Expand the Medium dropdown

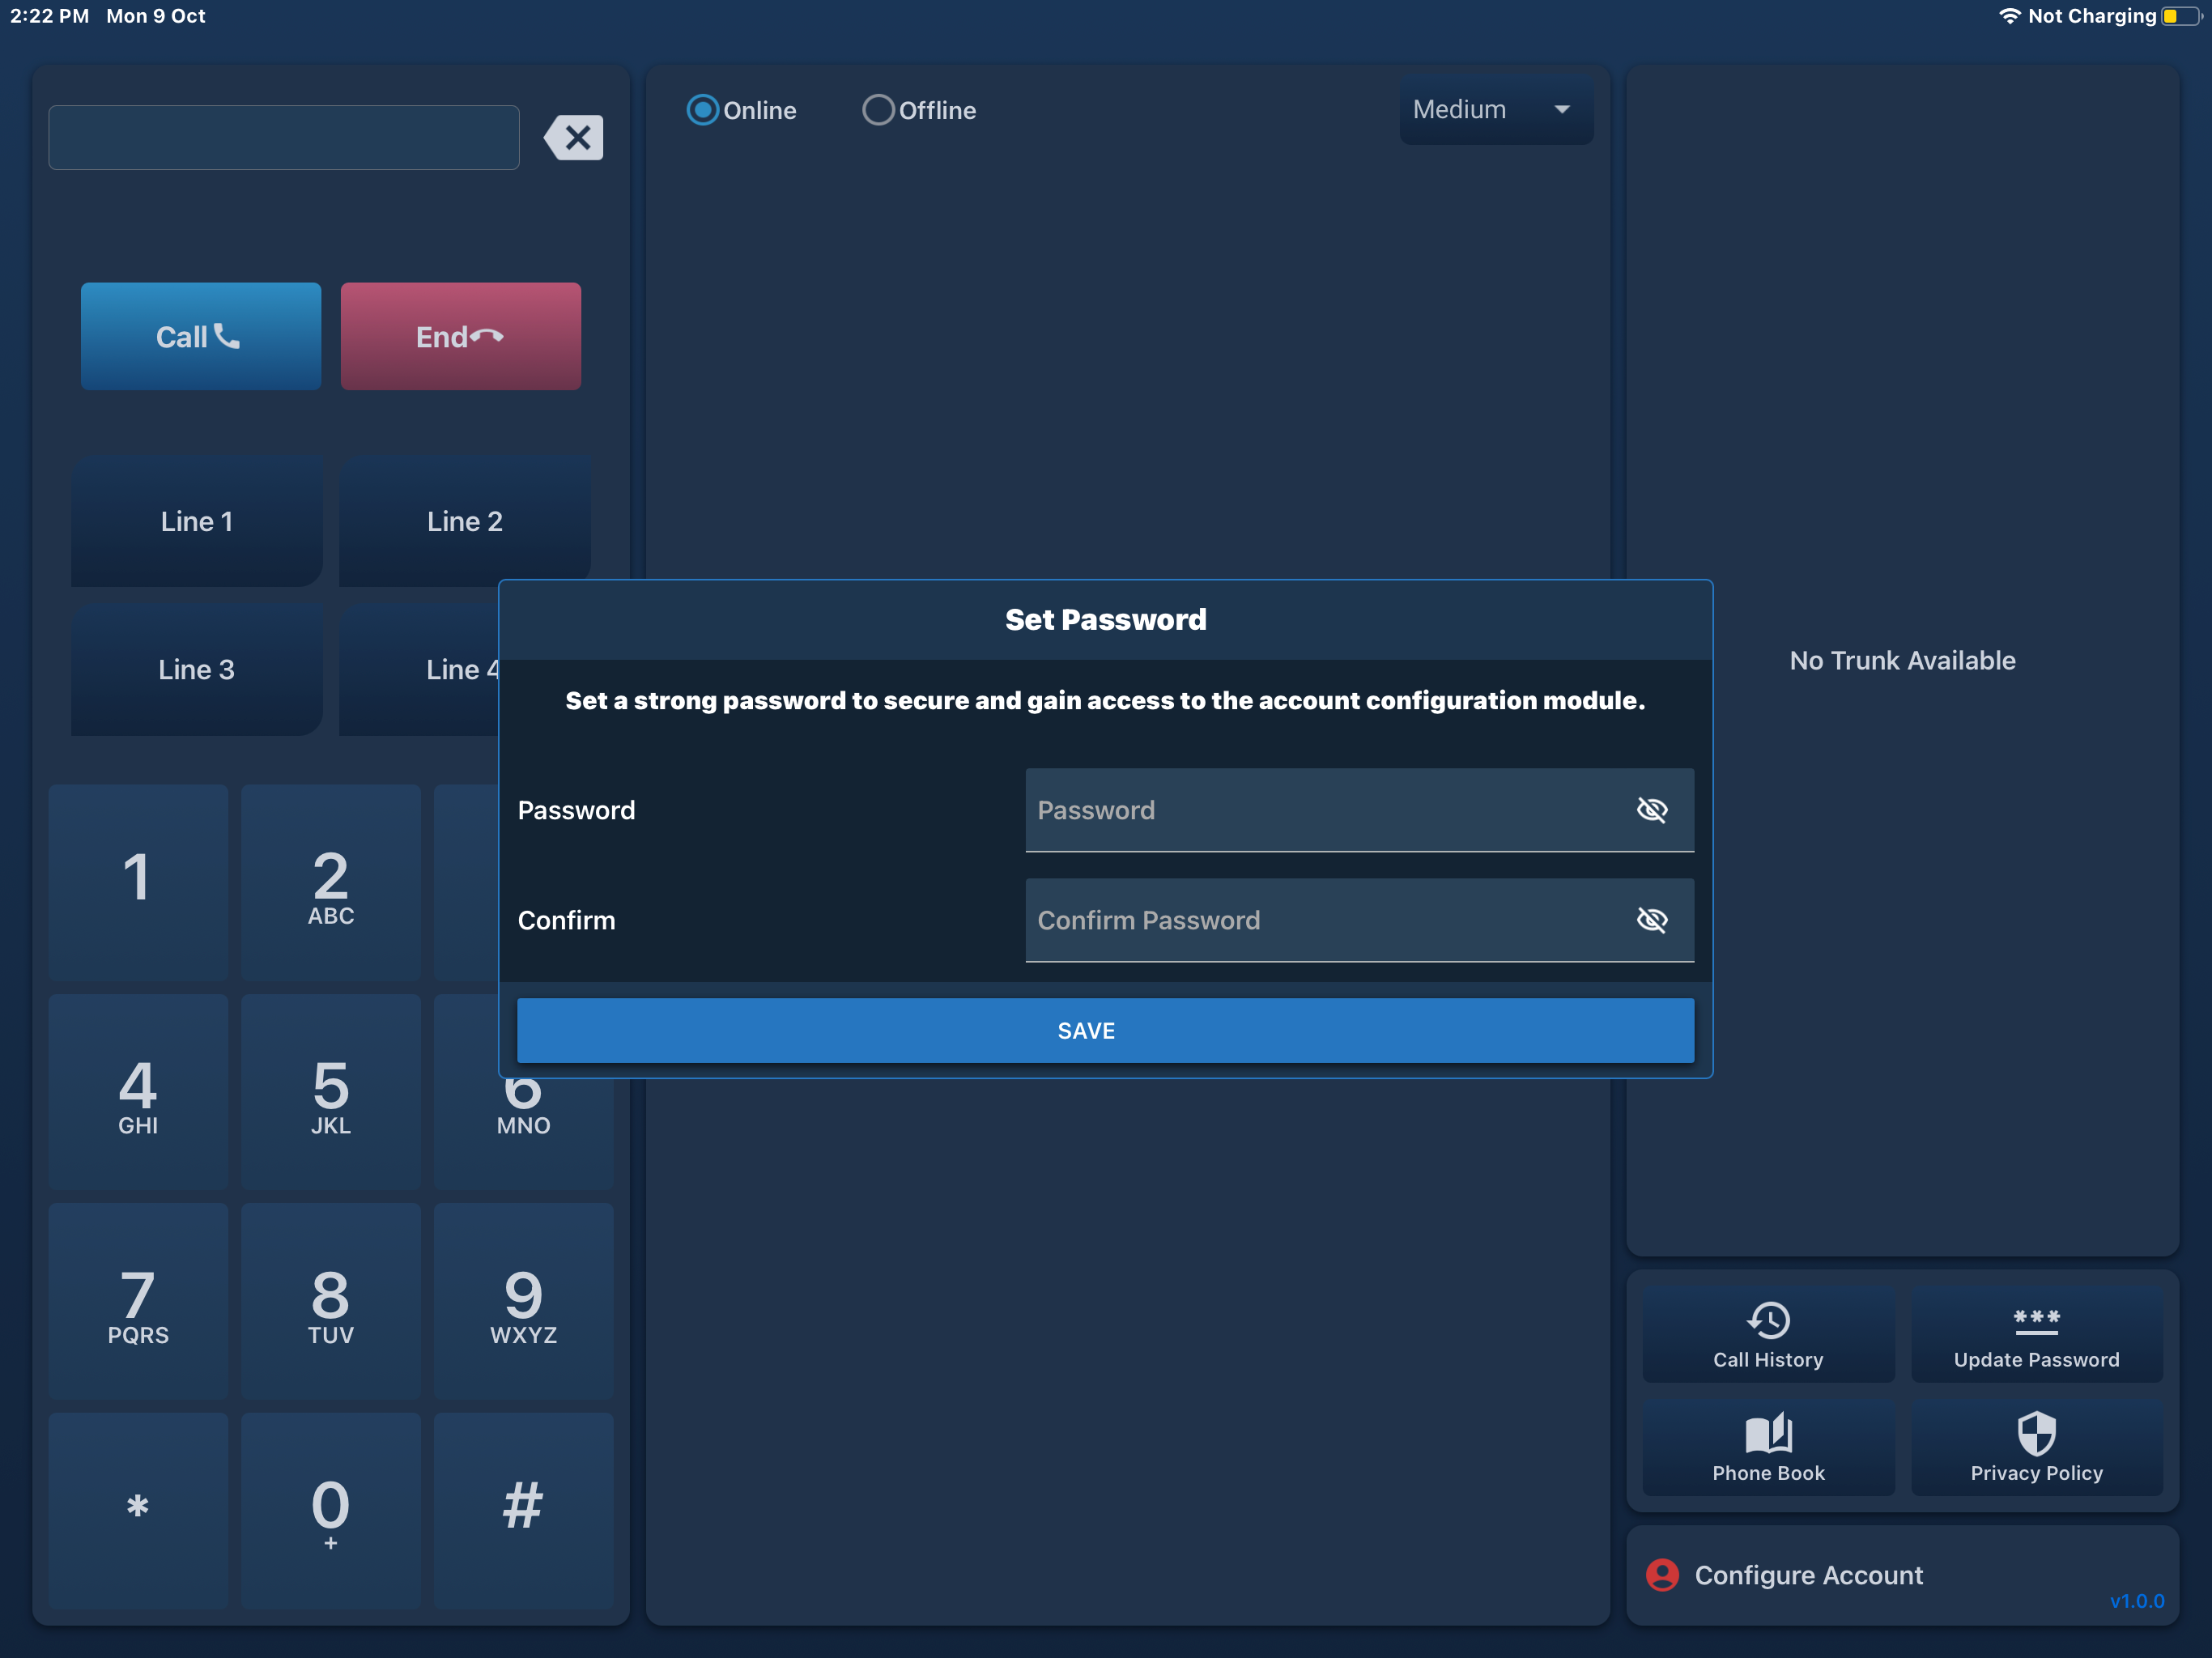coord(1495,110)
